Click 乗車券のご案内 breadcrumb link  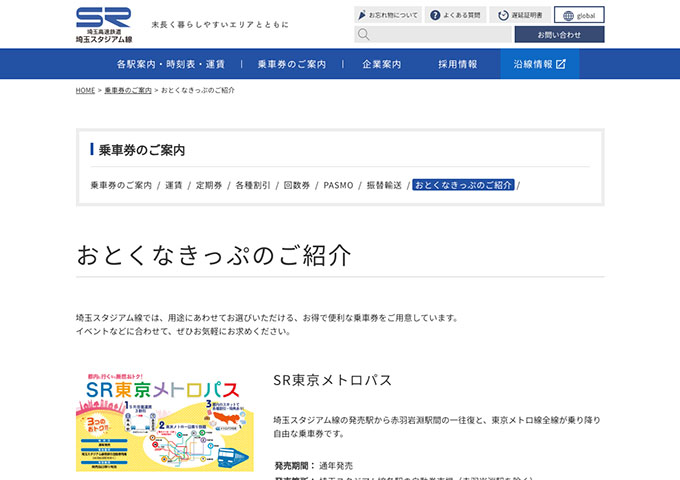click(x=128, y=90)
